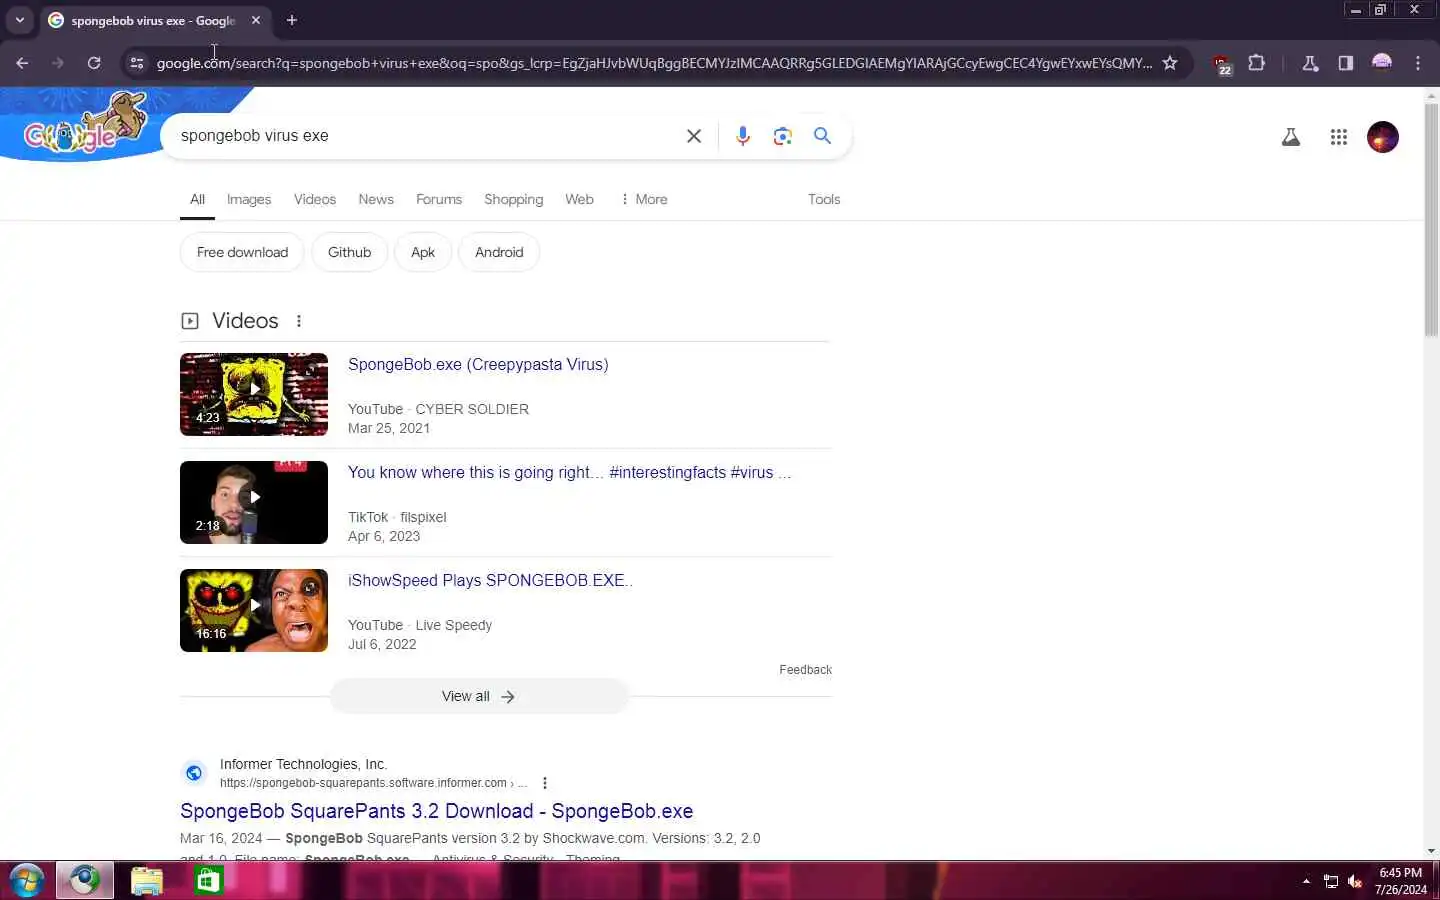Open network icon in system tray
The width and height of the screenshot is (1440, 900).
click(1331, 881)
